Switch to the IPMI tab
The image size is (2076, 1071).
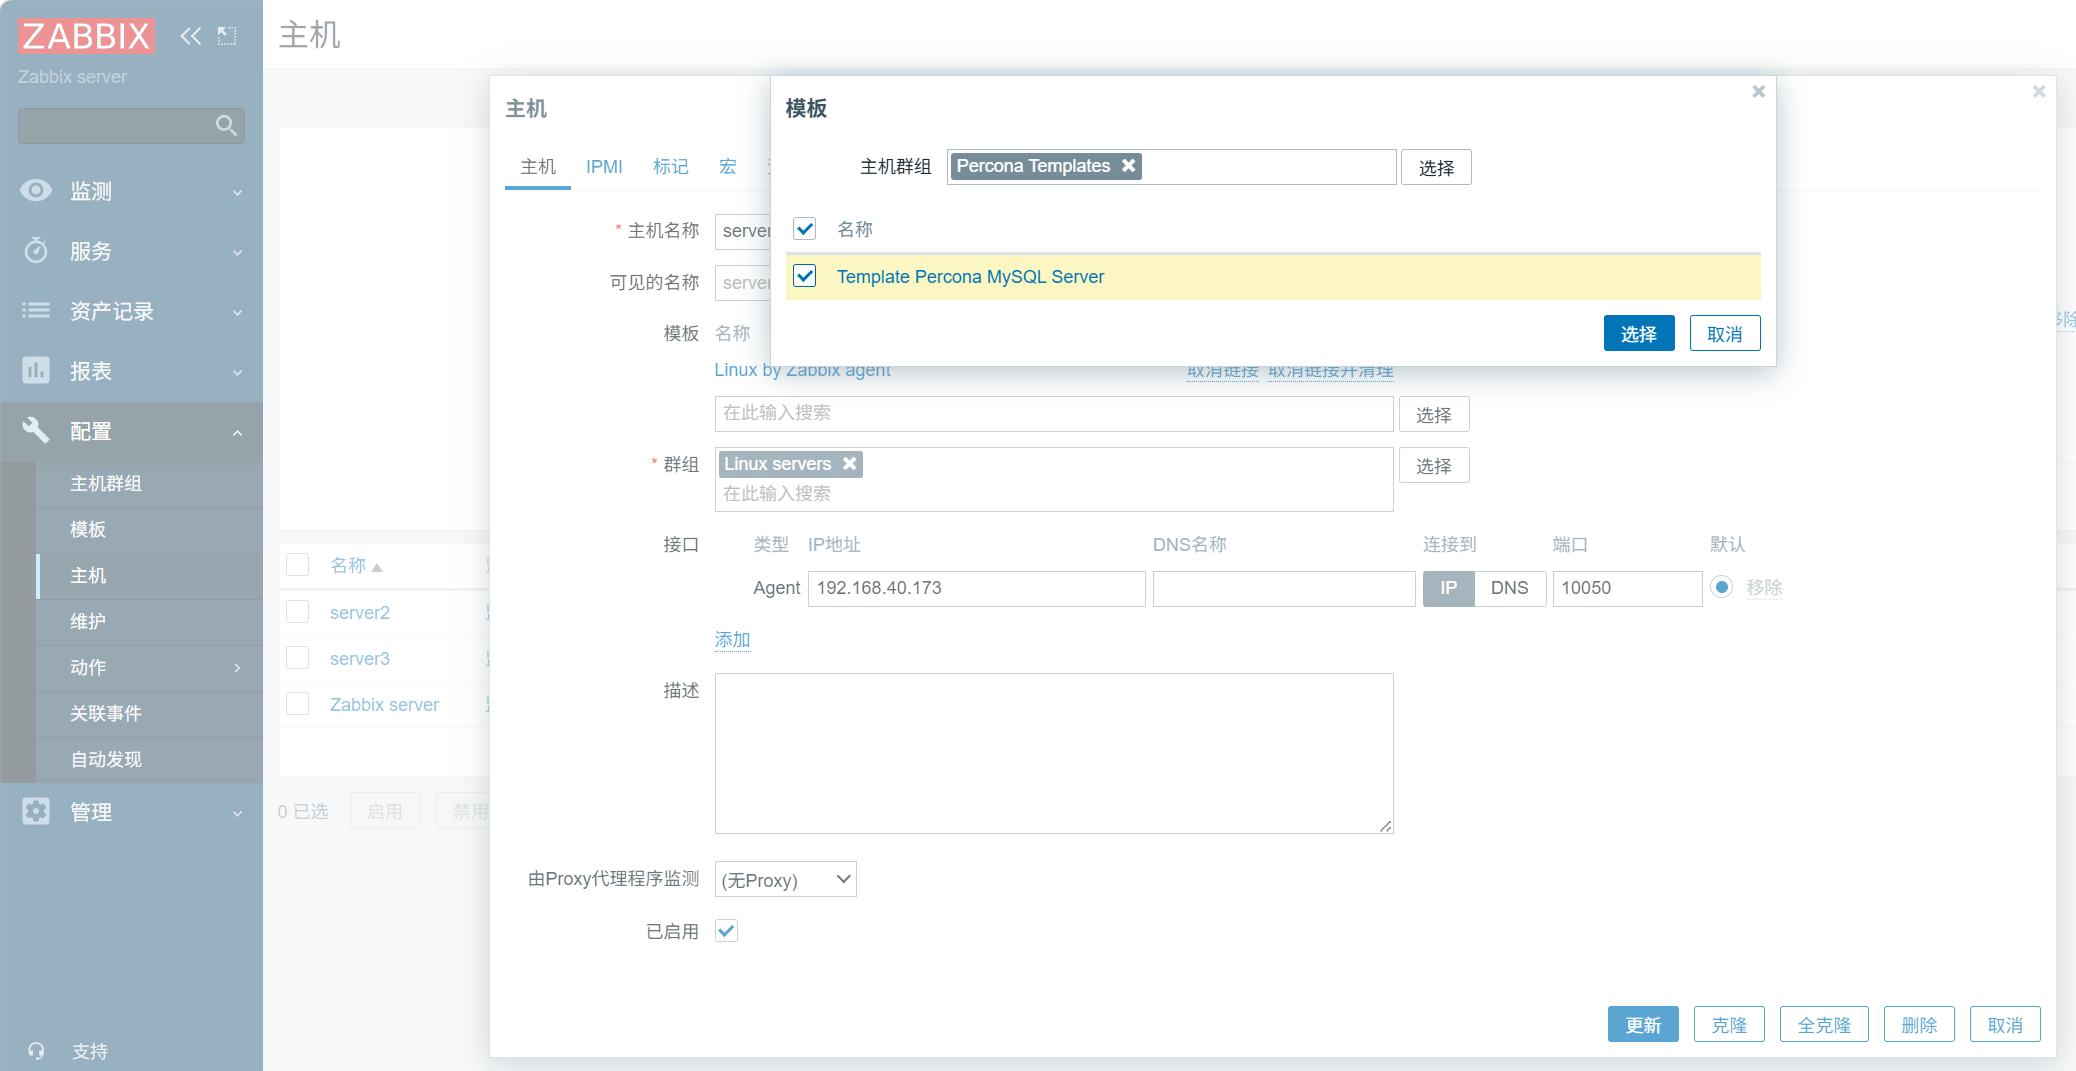[x=604, y=167]
